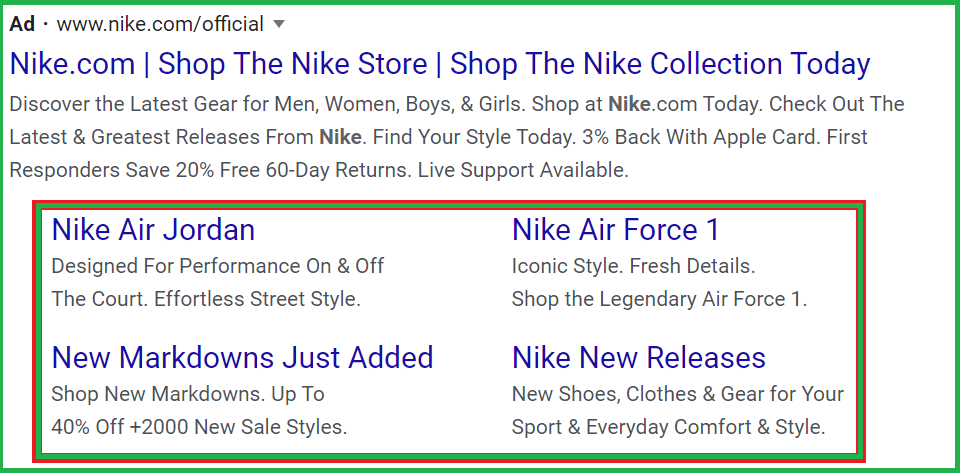Open the New Markdowns Just Added link
This screenshot has height=474, width=960.
pos(242,358)
